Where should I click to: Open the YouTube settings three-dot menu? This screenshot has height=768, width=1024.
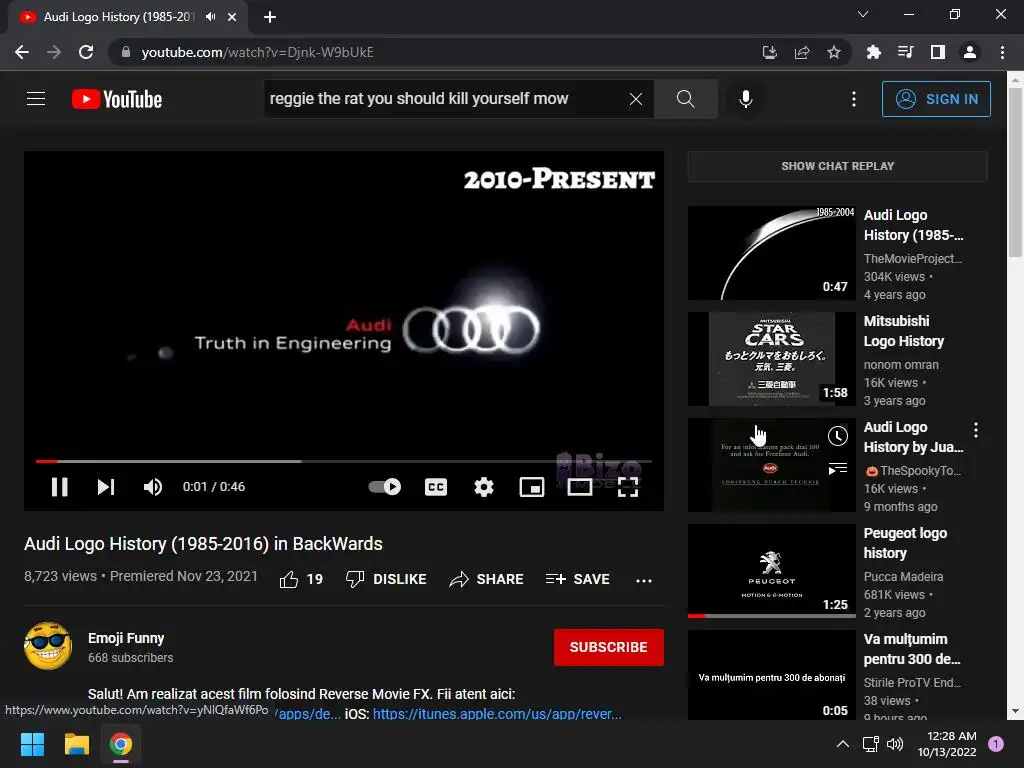(854, 99)
